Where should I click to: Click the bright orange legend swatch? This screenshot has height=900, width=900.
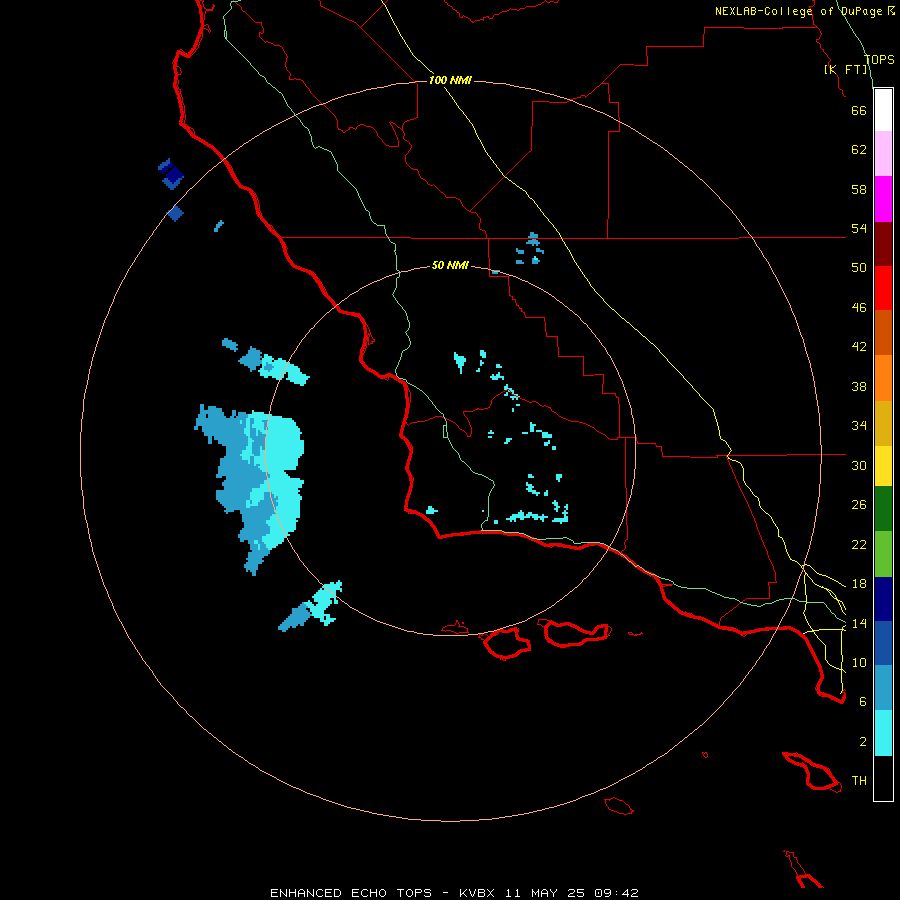[x=883, y=378]
